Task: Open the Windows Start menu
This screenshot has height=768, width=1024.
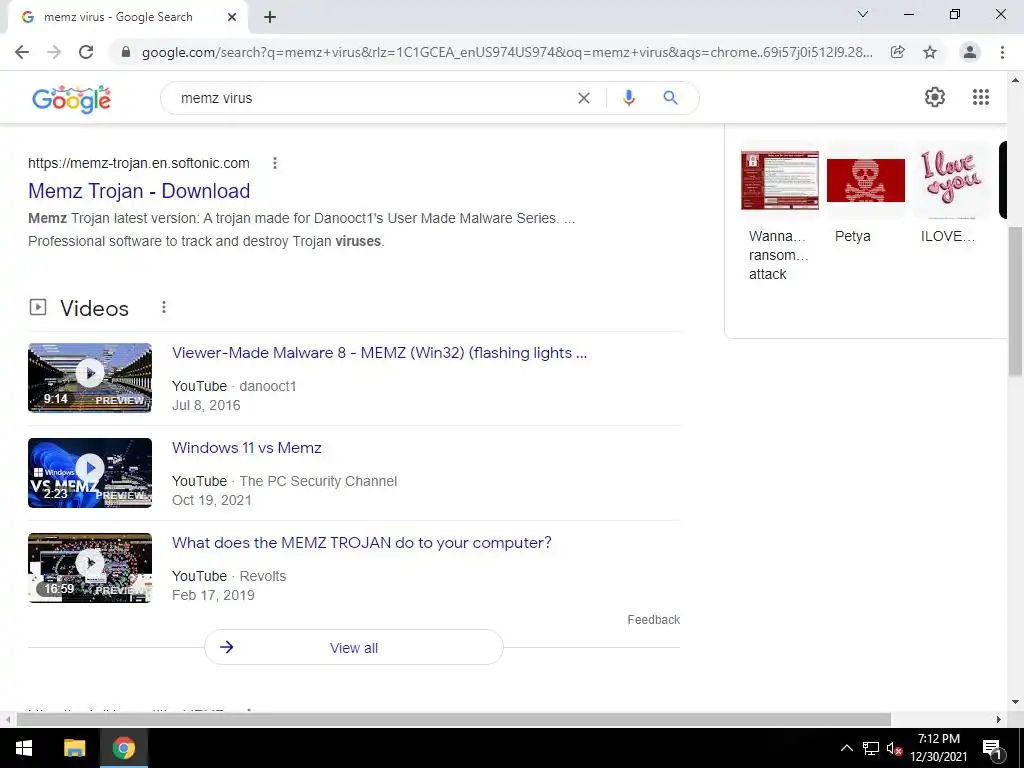Action: [24, 748]
